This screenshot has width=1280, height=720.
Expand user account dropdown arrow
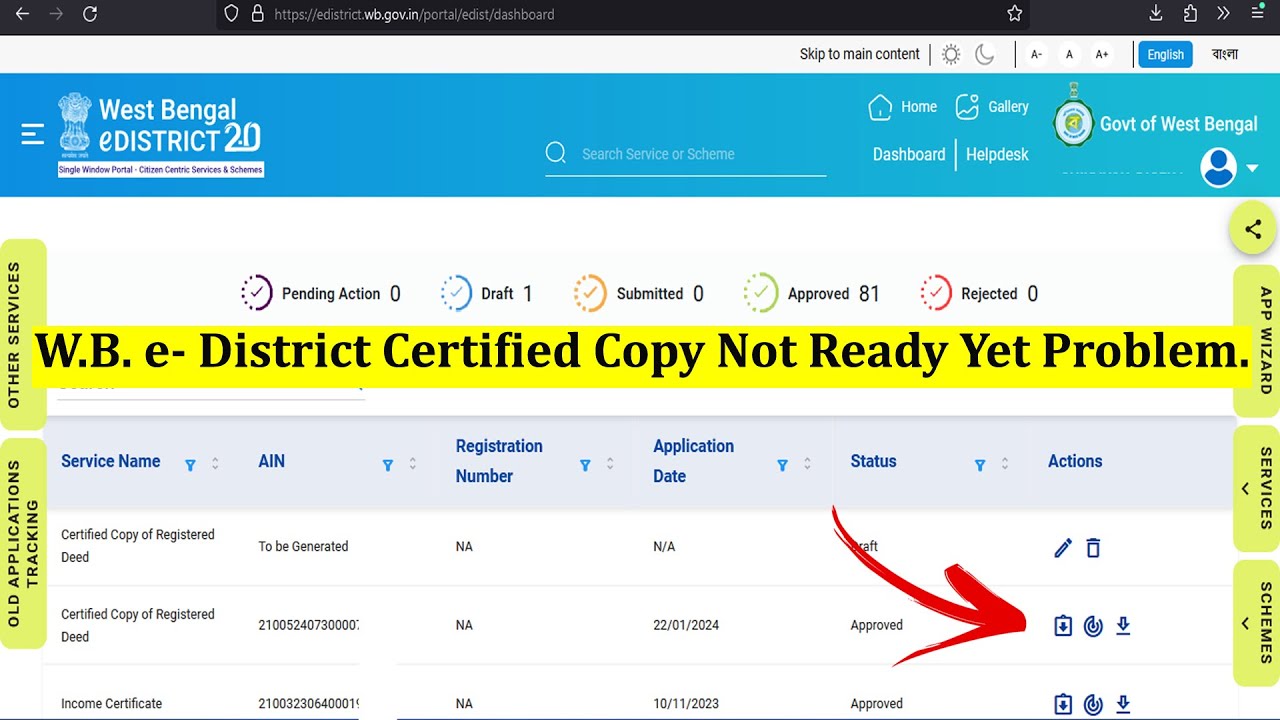[1252, 168]
